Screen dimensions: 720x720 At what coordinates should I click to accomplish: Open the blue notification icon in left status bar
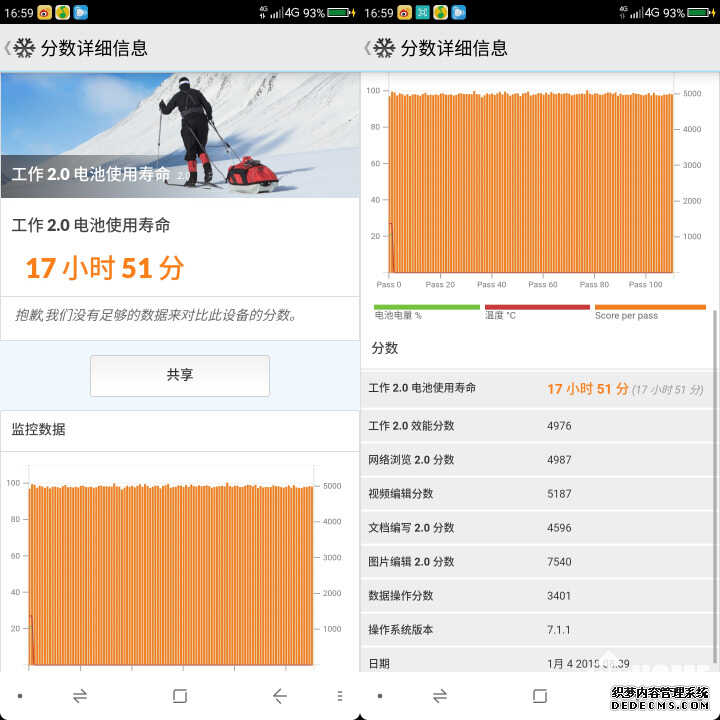[80, 12]
